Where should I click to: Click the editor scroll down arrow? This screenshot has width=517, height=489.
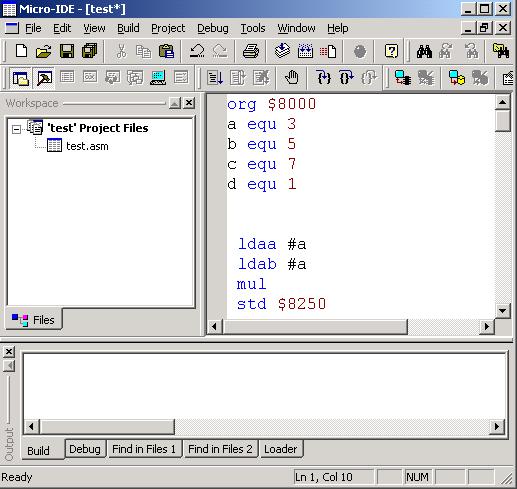click(502, 311)
